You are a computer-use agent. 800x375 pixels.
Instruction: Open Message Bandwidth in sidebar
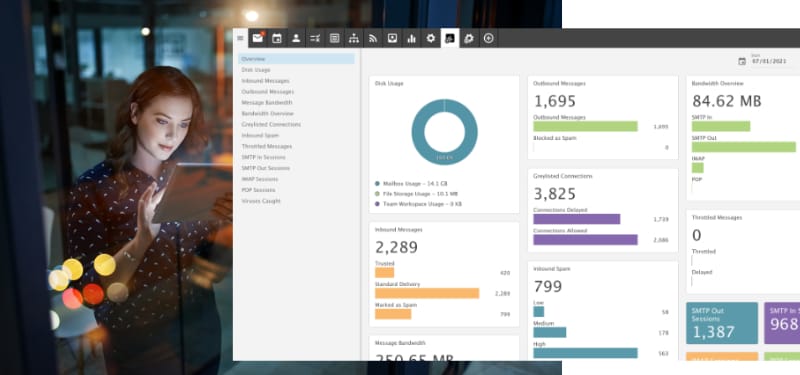pyautogui.click(x=296, y=103)
